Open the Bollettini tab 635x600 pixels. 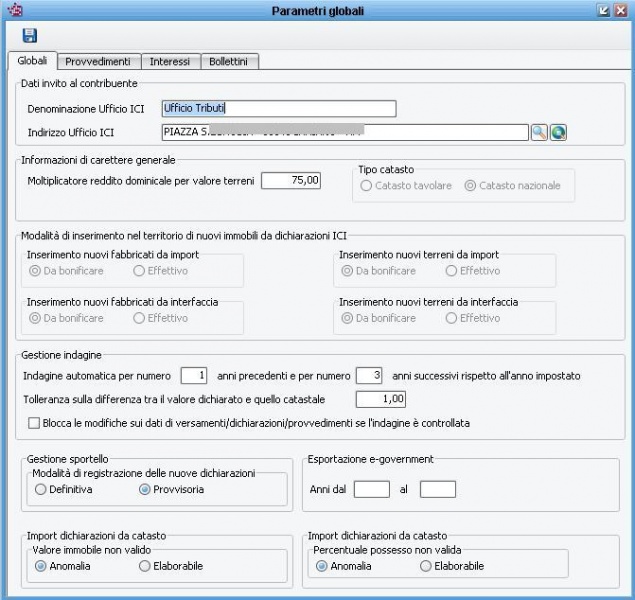[x=228, y=62]
